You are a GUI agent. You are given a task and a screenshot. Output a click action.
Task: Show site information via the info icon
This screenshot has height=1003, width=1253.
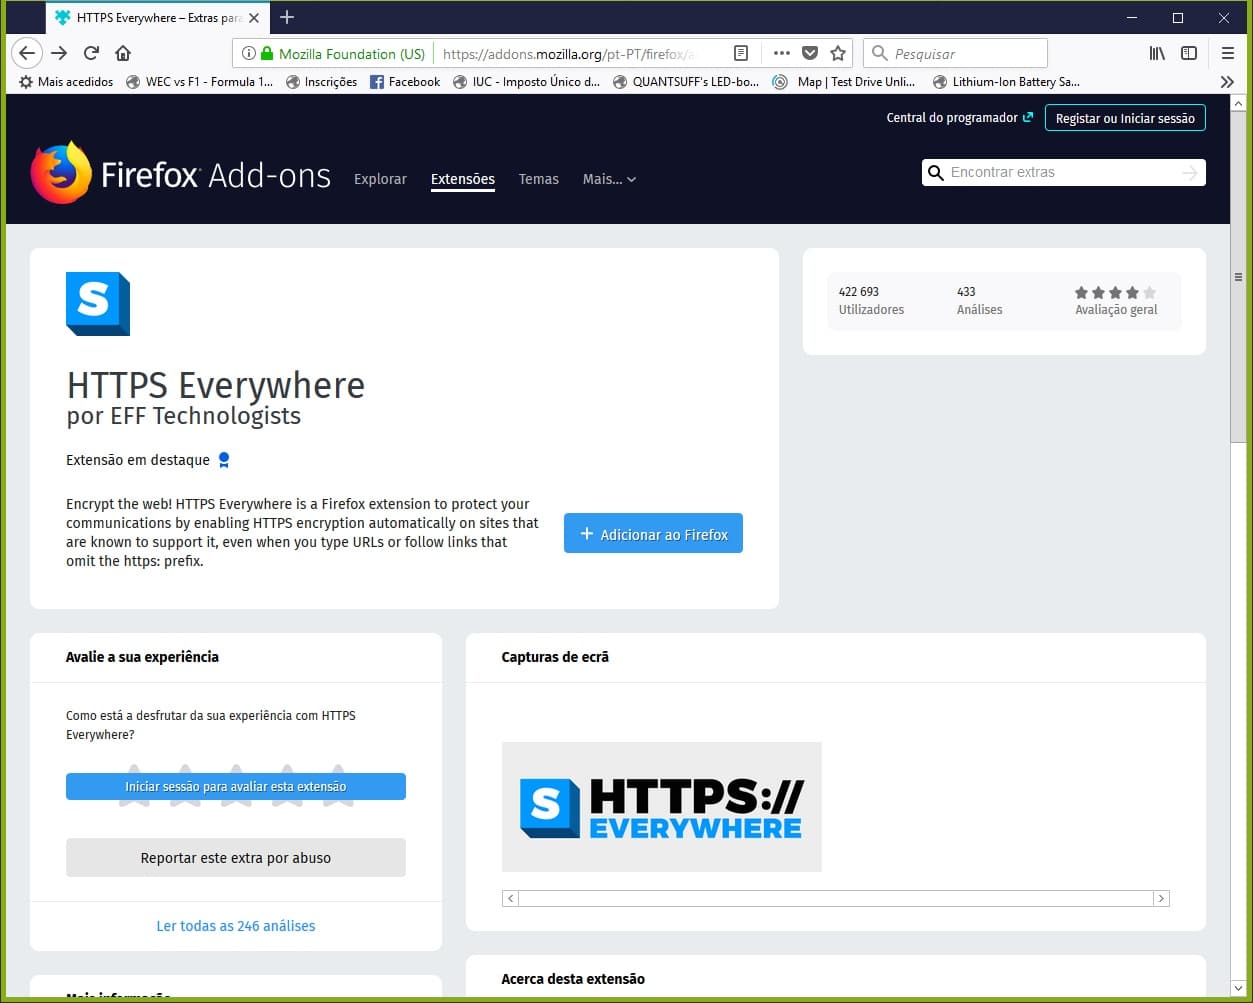point(248,53)
